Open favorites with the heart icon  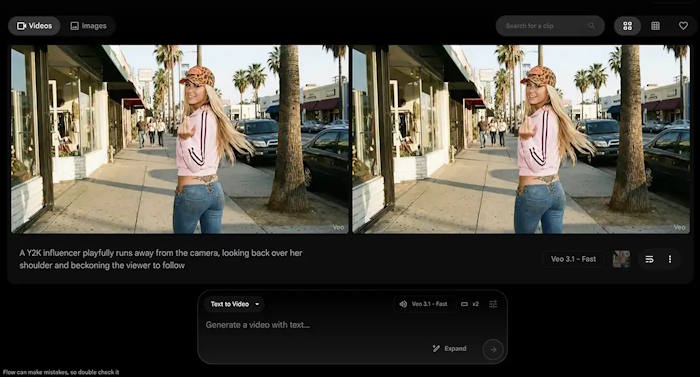683,26
